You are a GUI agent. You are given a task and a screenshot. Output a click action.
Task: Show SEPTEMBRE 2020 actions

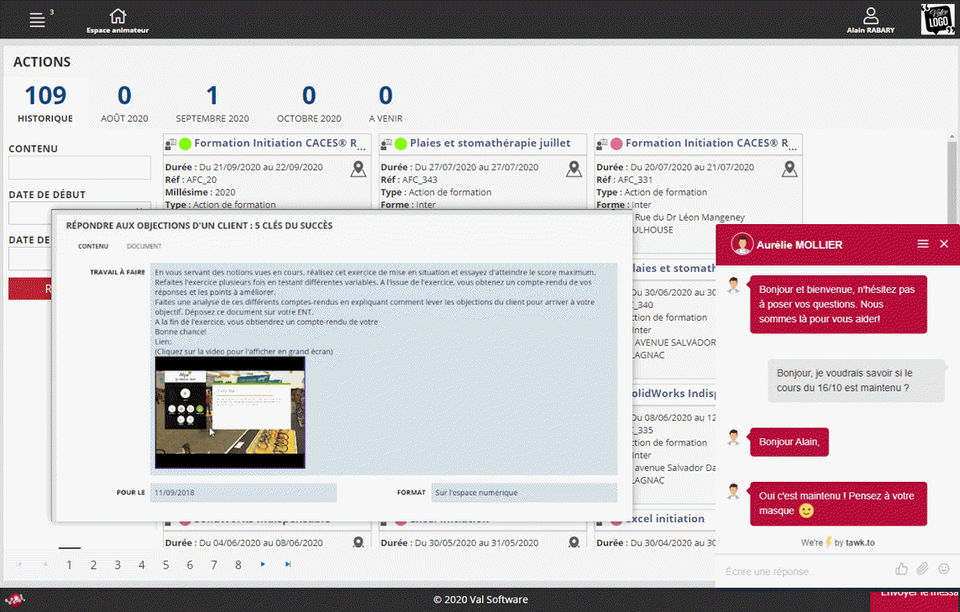point(212,104)
